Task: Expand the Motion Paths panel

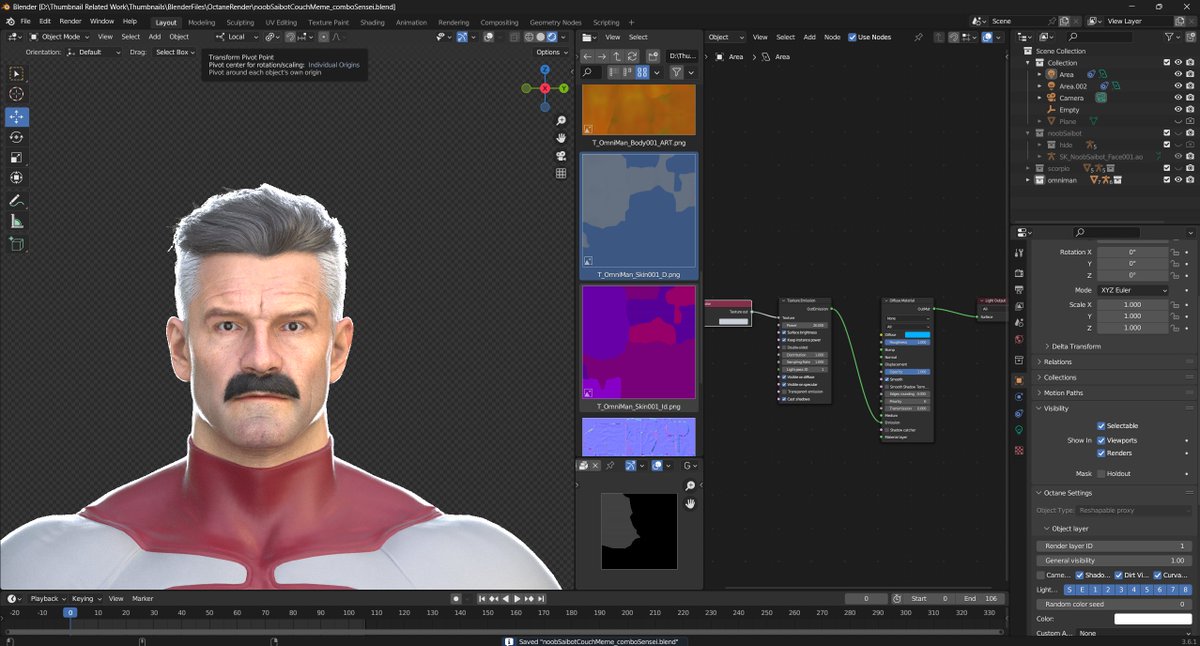Action: [1063, 393]
